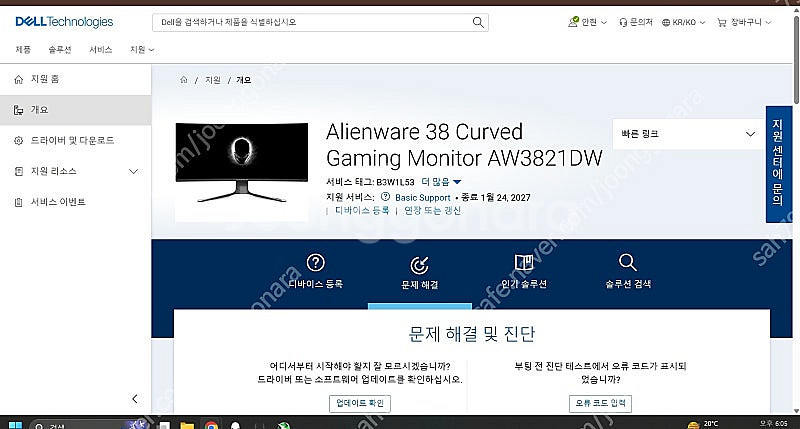Click the 오류 코드 입력 button

coord(600,403)
